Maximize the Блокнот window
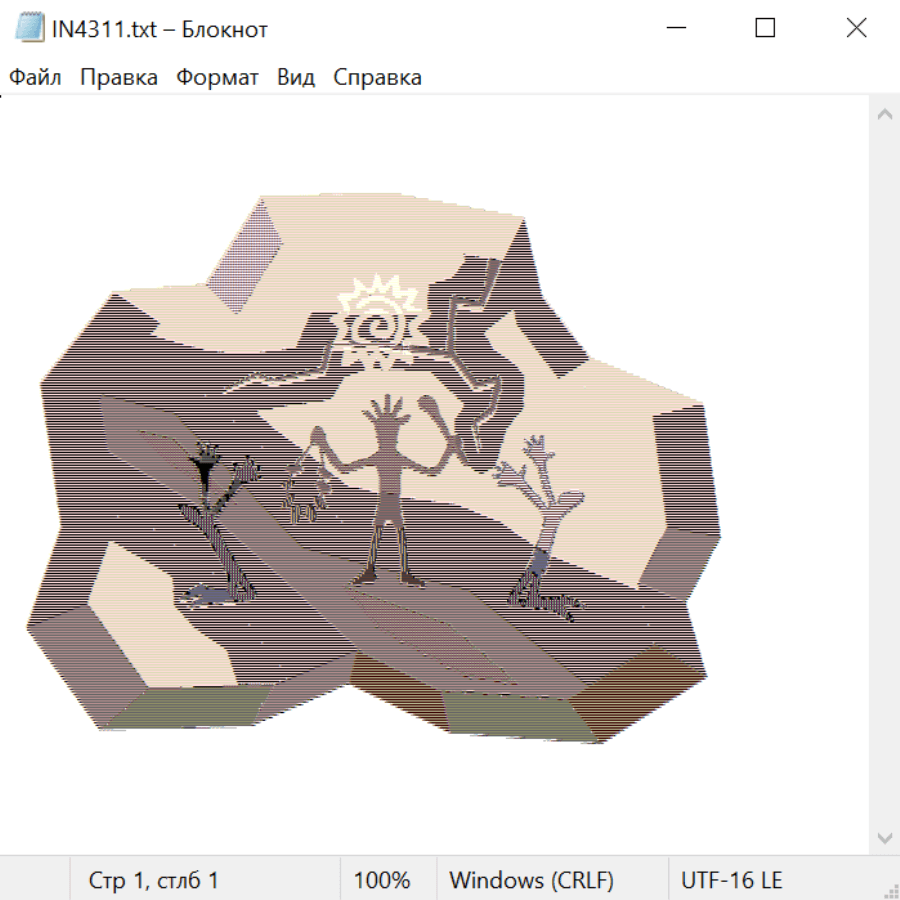Screen dimensions: 900x900 point(765,29)
